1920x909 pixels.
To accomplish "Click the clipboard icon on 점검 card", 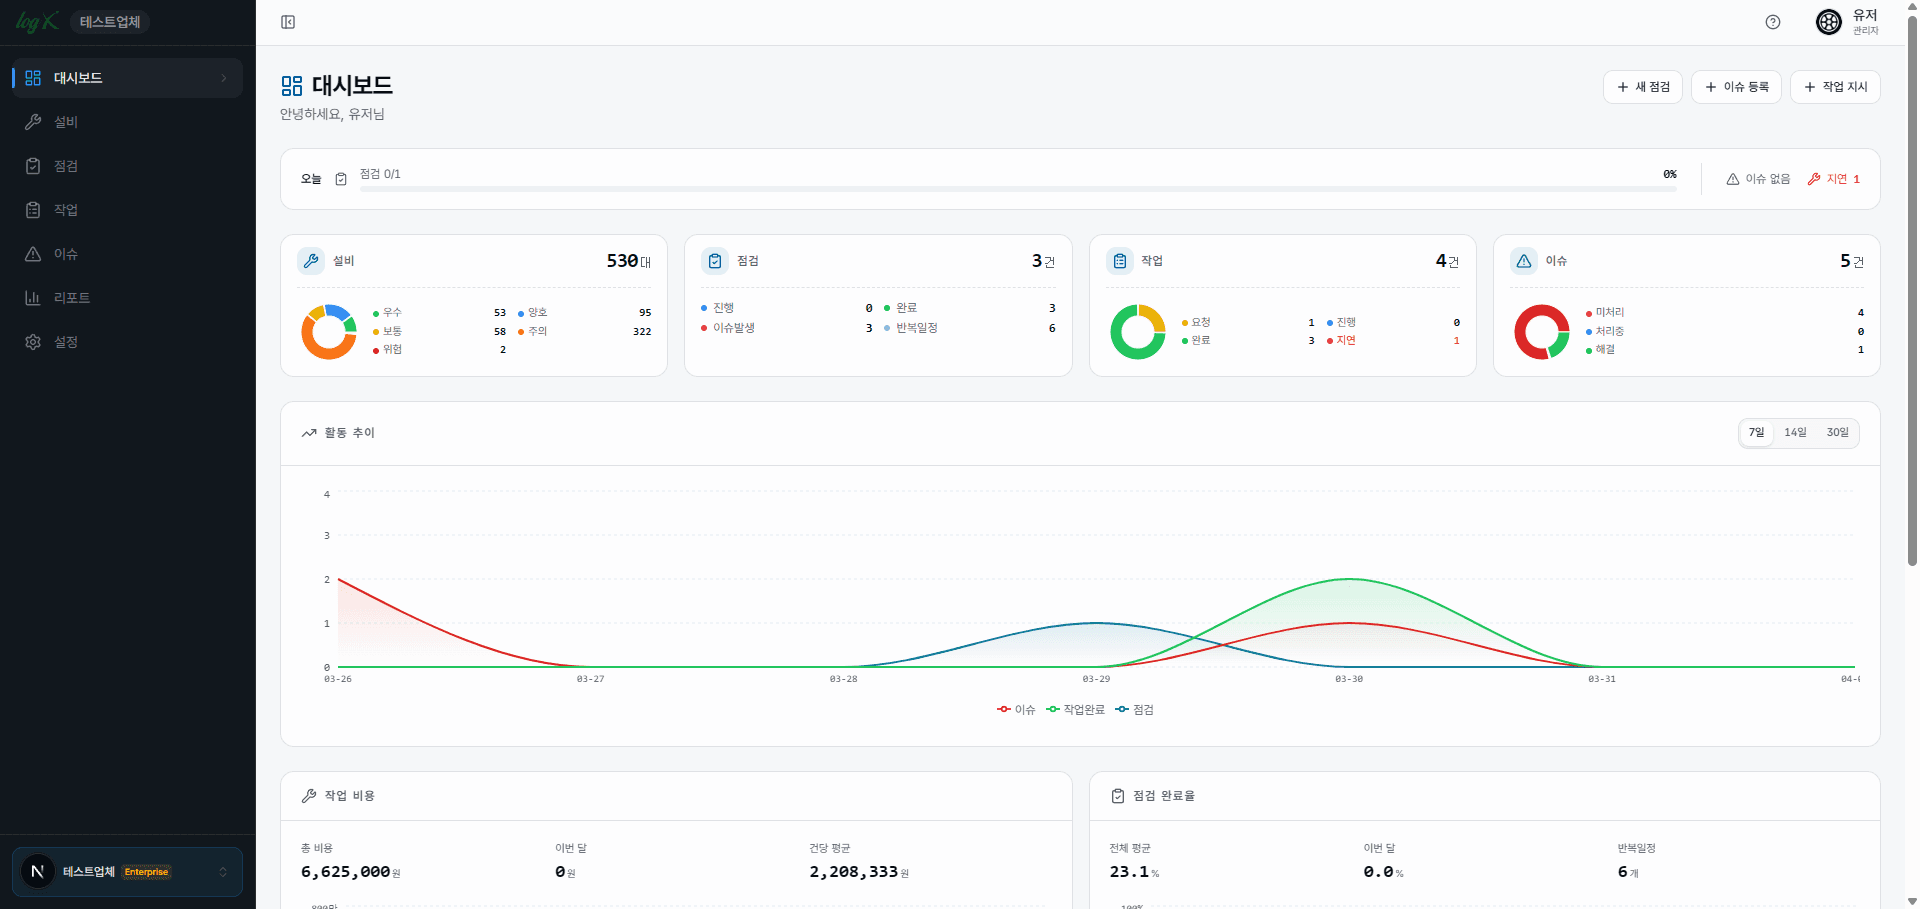I will 715,261.
